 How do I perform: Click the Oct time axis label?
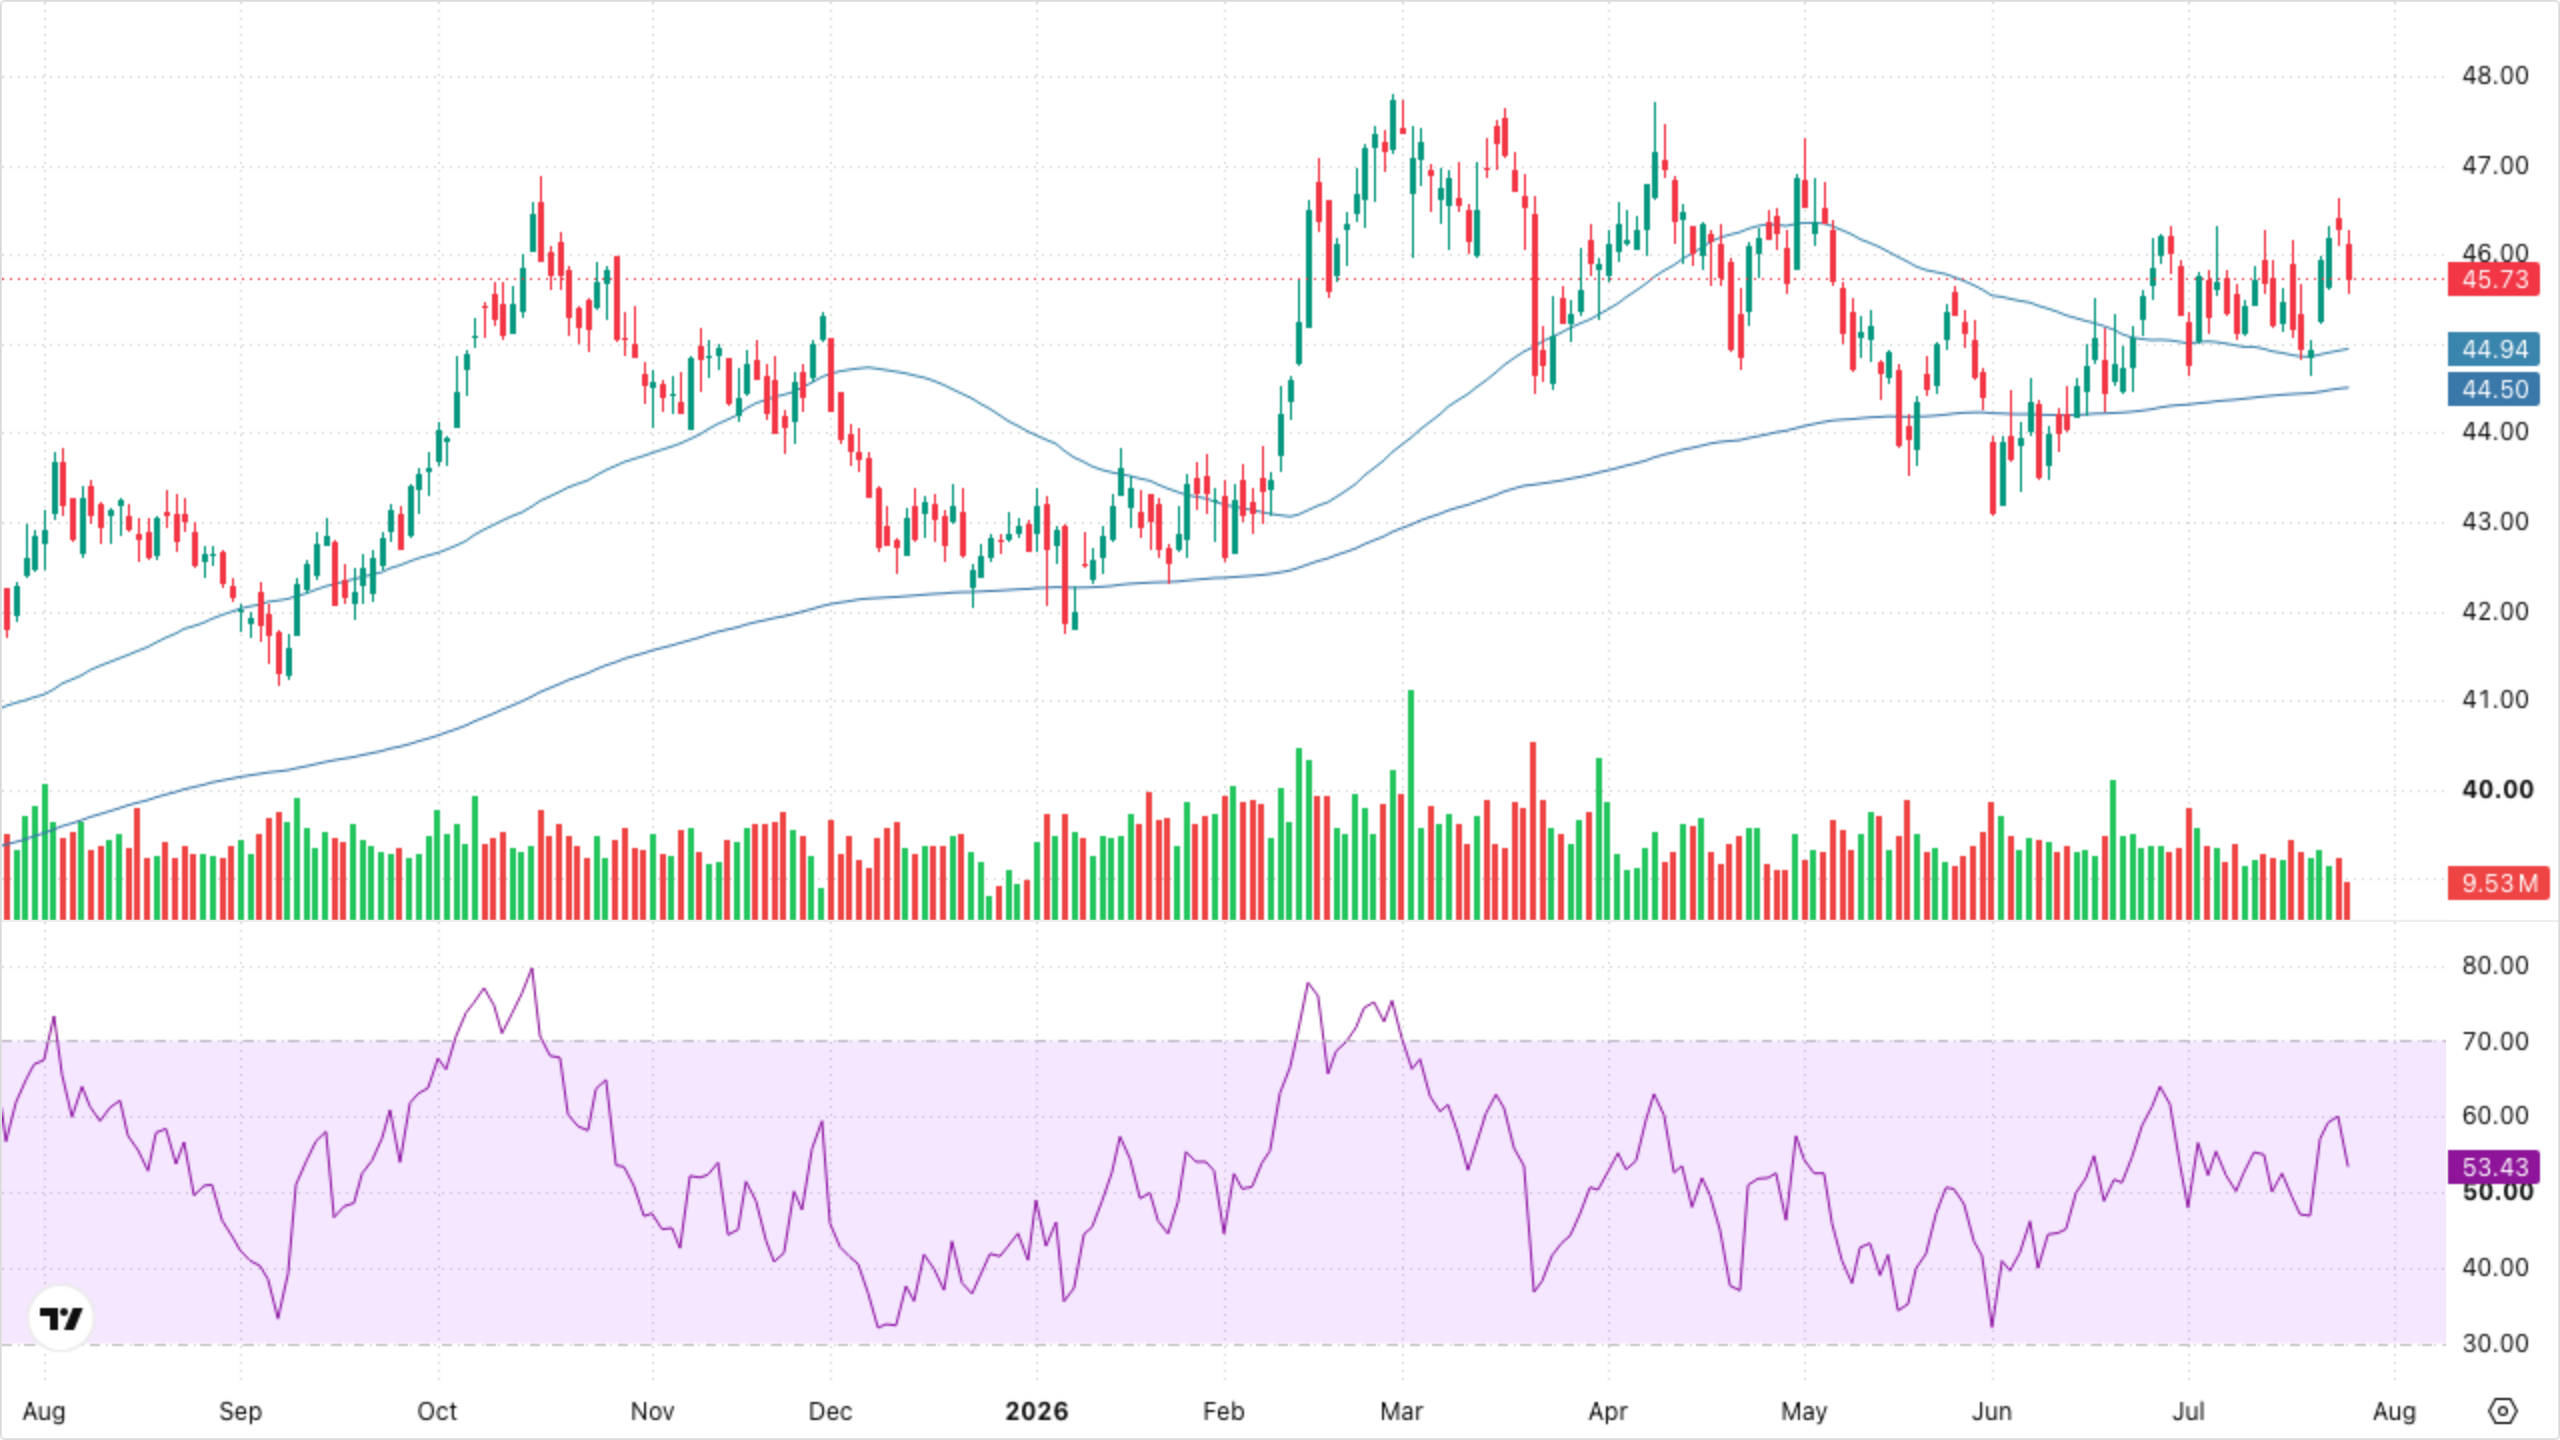pyautogui.click(x=437, y=1411)
